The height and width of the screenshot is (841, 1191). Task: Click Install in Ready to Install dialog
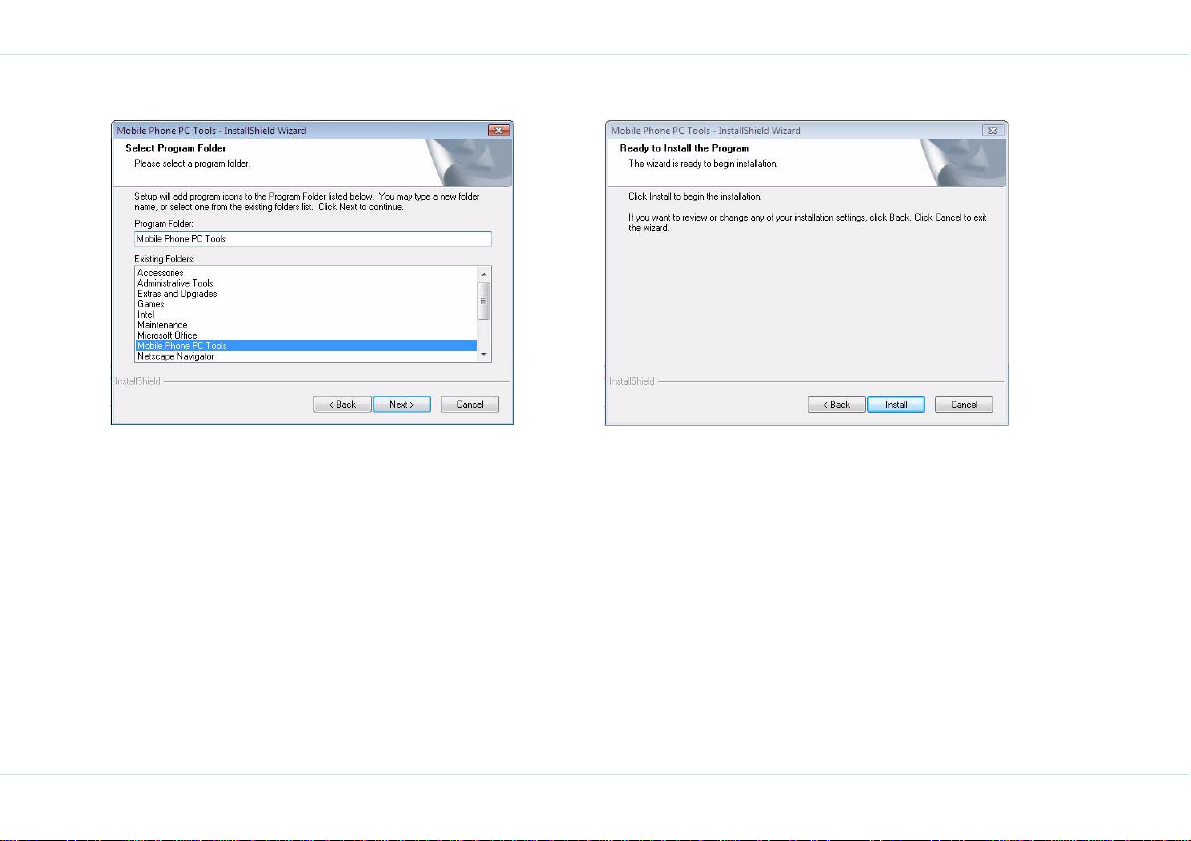(896, 405)
